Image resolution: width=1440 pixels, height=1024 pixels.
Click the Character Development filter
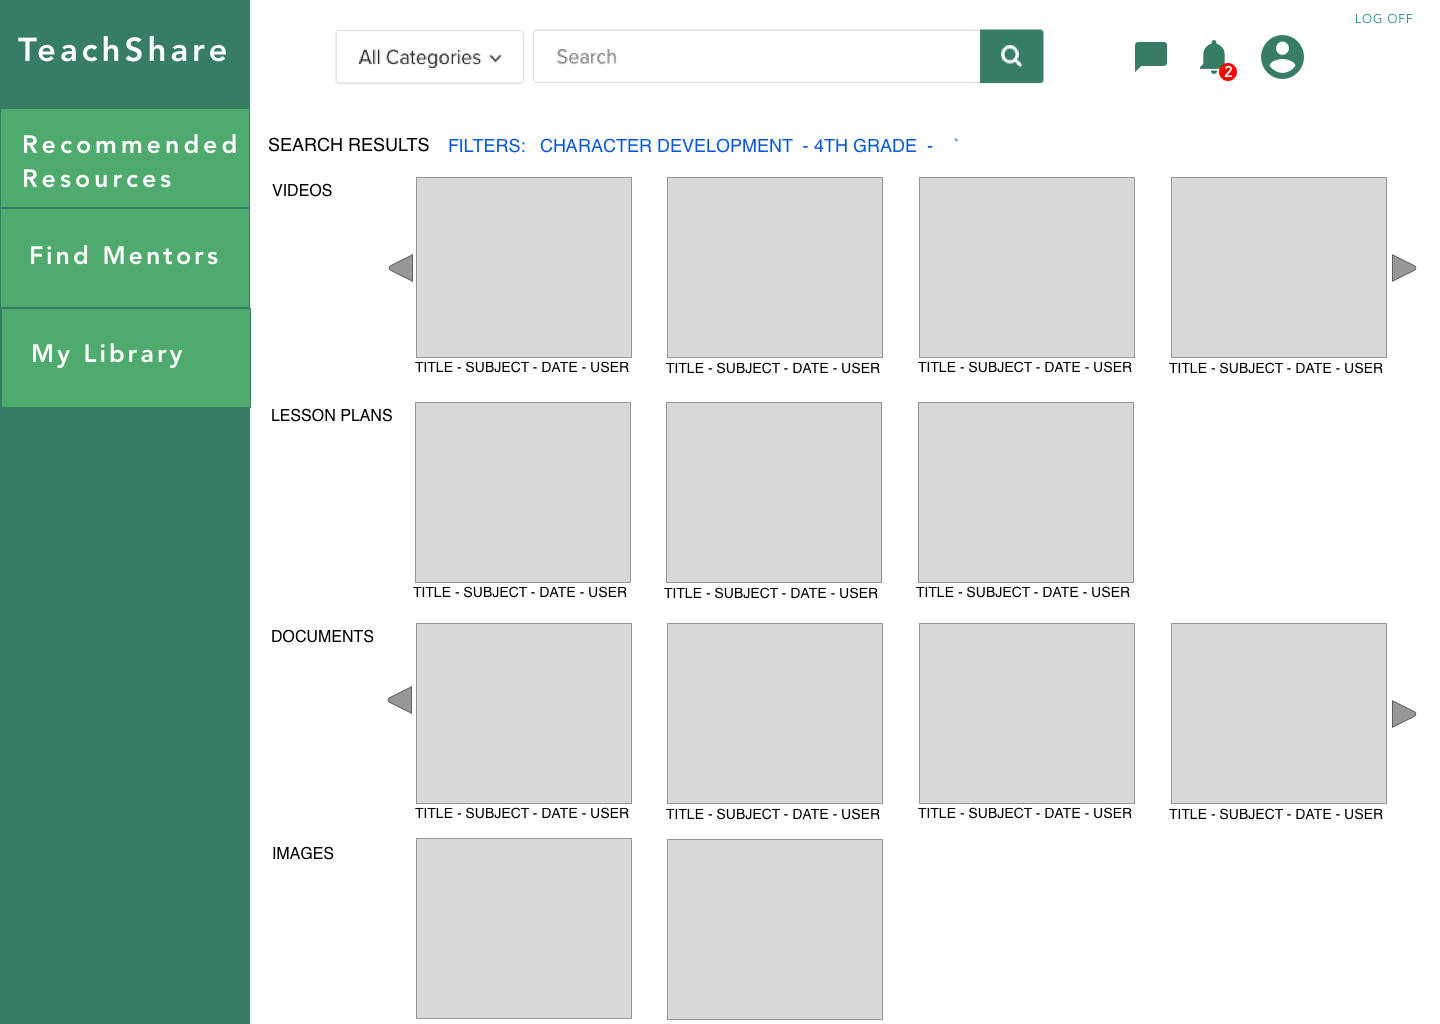click(666, 146)
